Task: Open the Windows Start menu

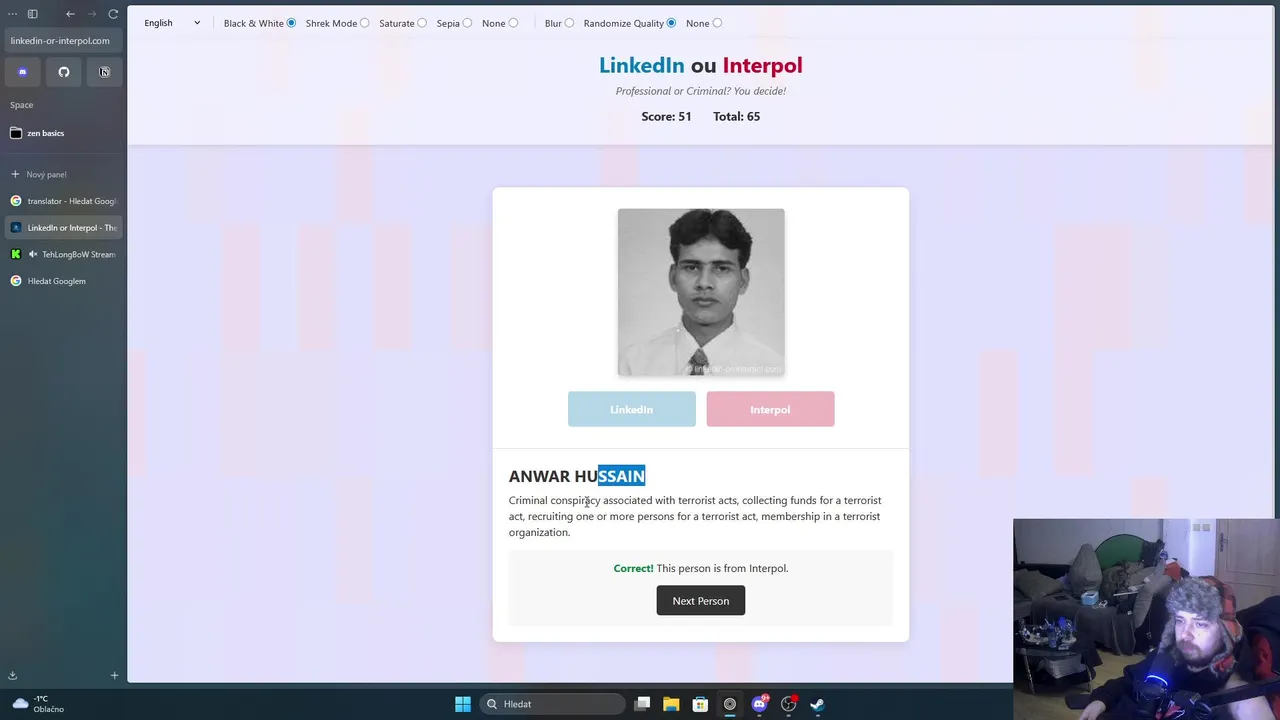Action: [x=463, y=704]
